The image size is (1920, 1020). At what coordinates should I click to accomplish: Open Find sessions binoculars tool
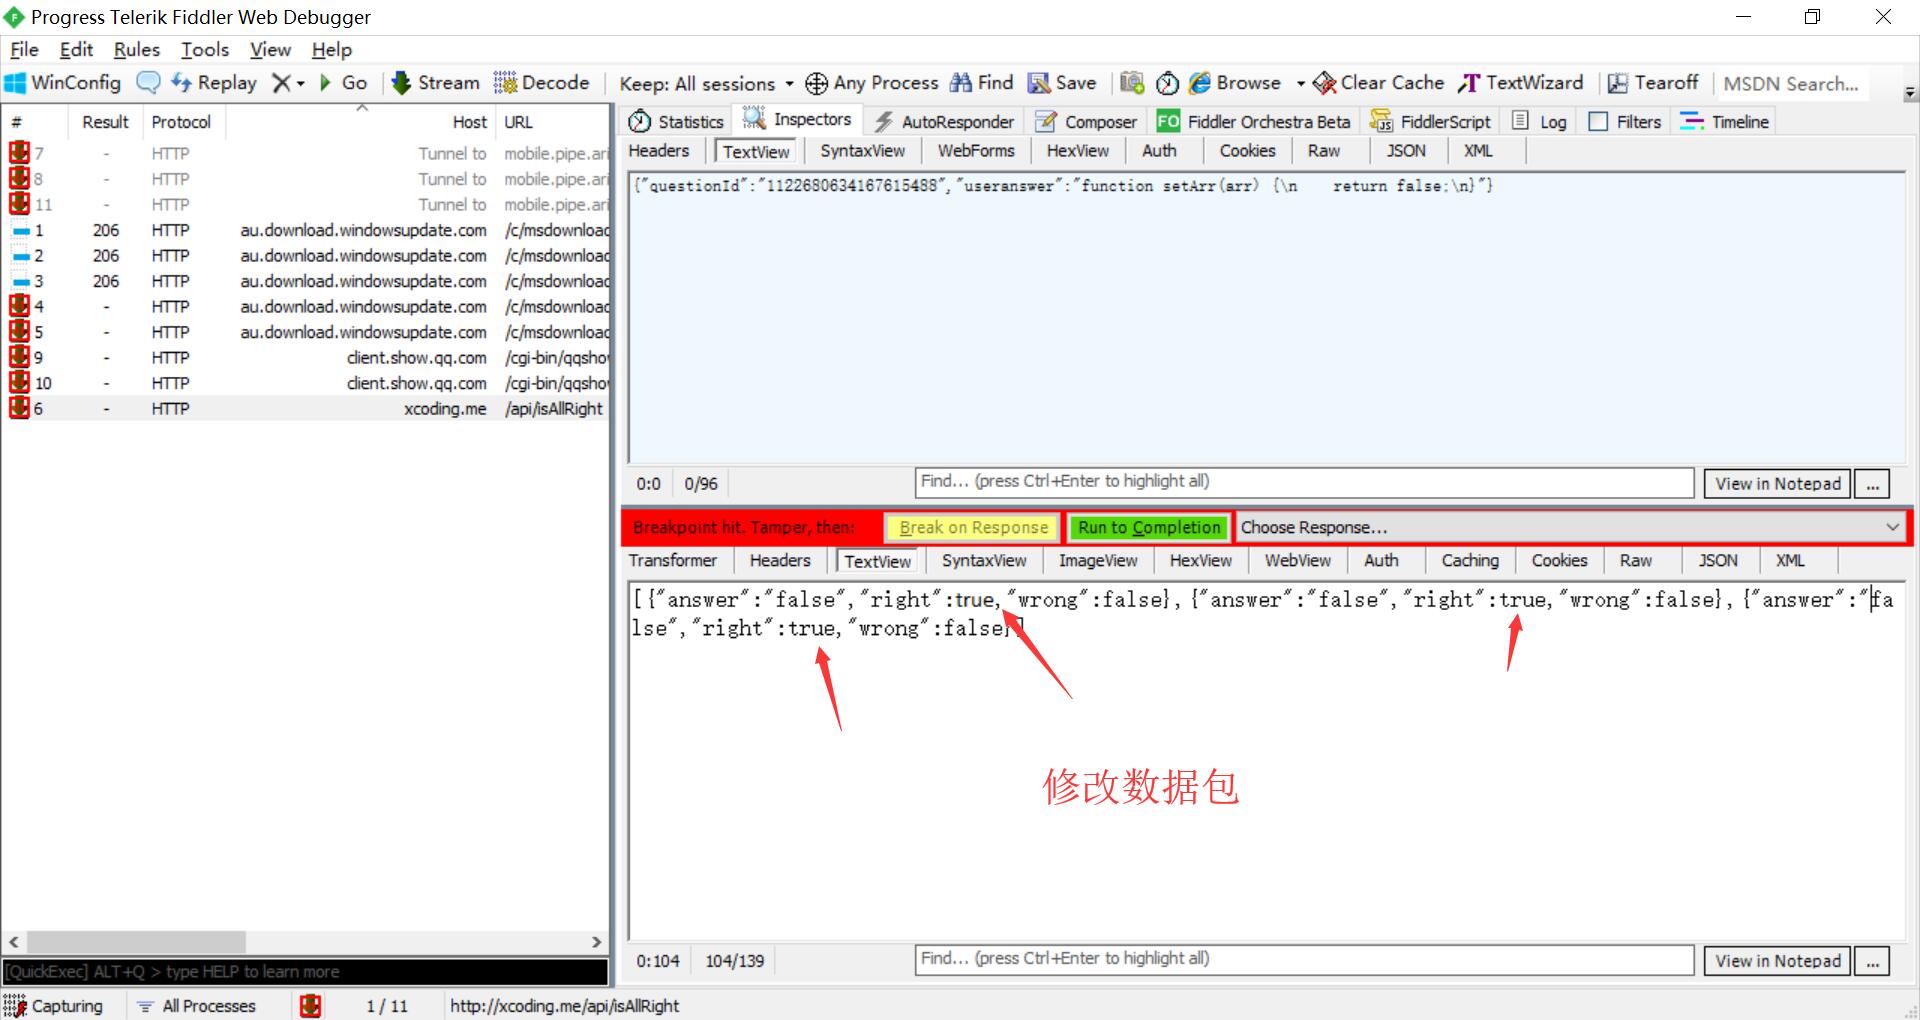pyautogui.click(x=982, y=83)
